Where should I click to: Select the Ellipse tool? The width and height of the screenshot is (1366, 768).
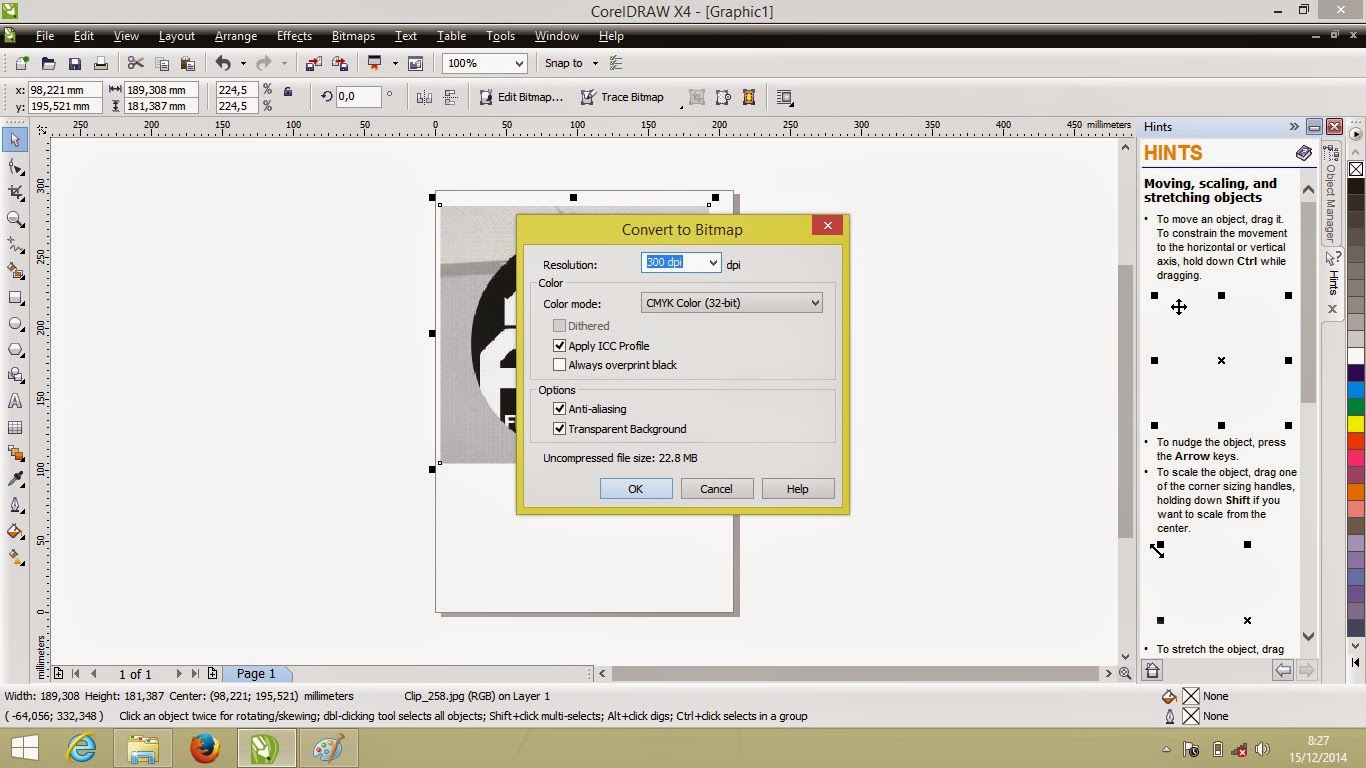[15, 323]
